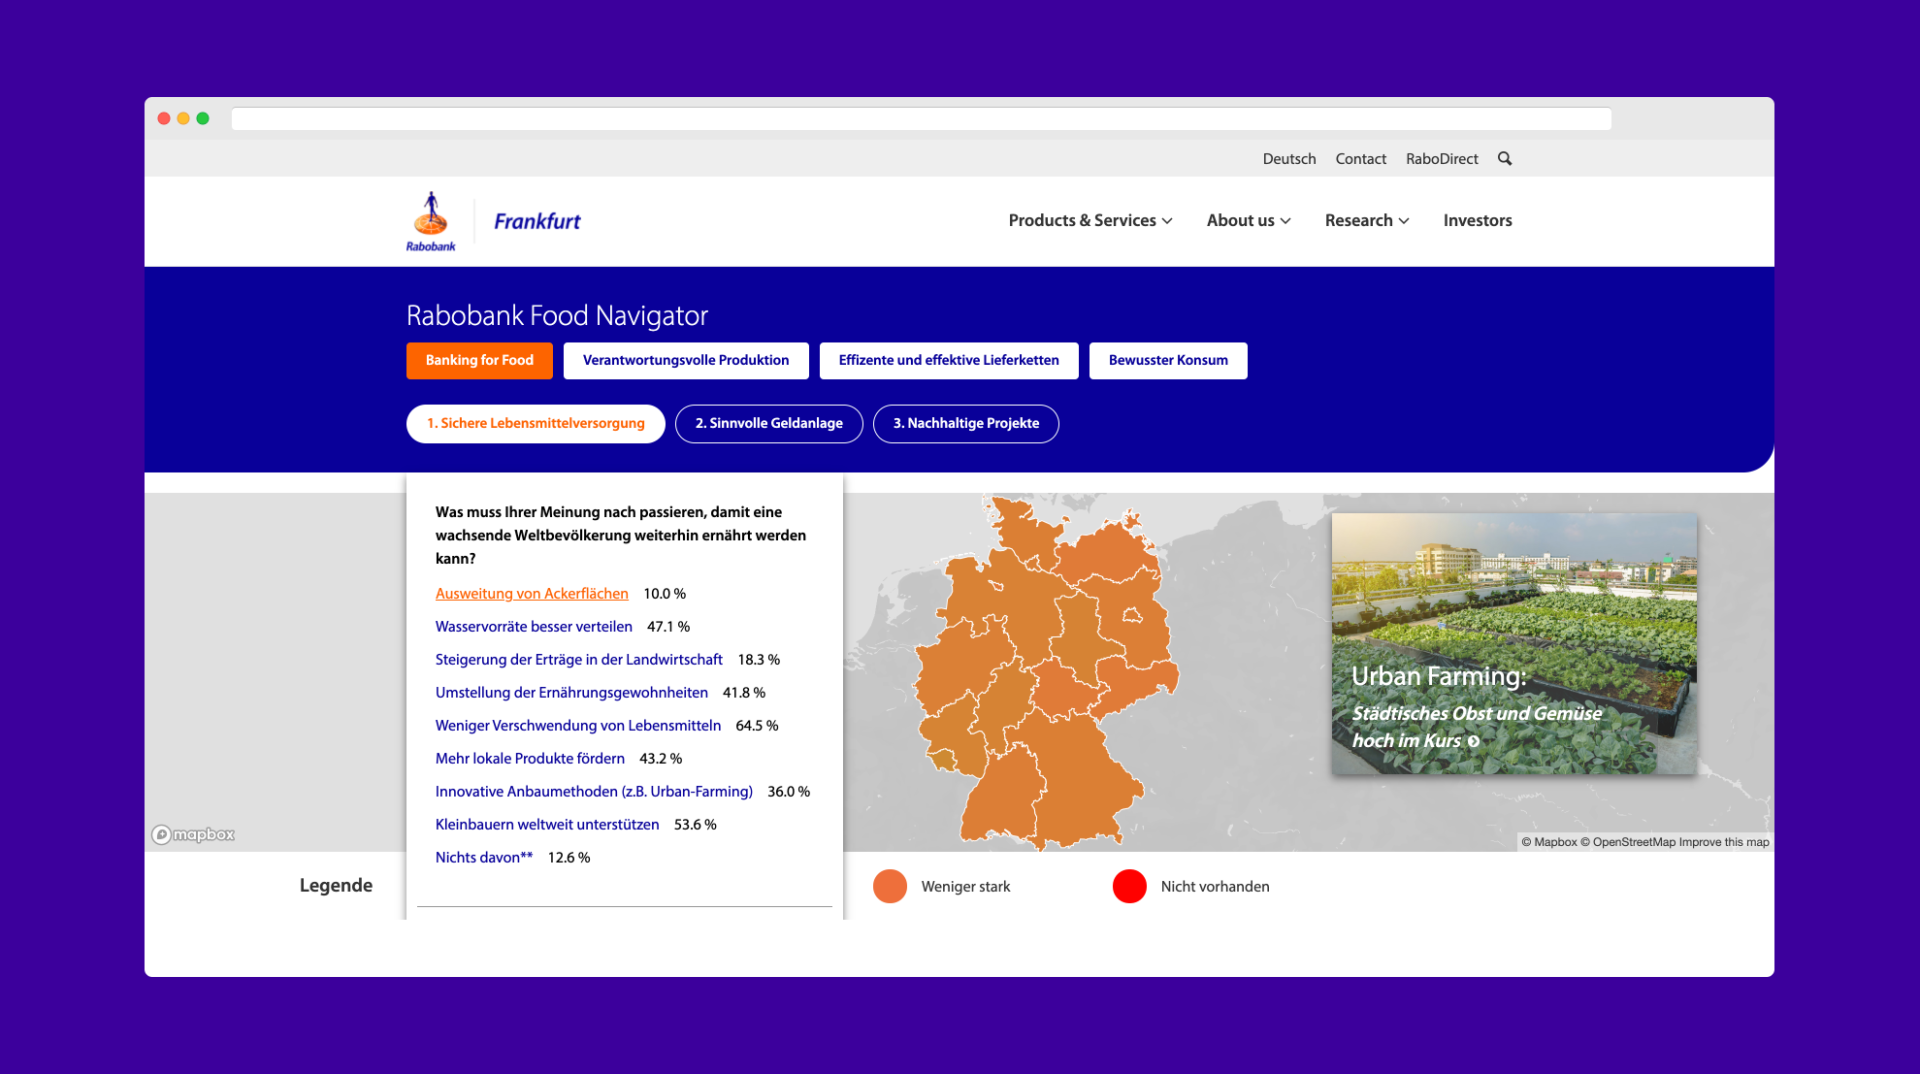Select the Bewusster Konsum tab
1920x1074 pixels.
pos(1168,360)
